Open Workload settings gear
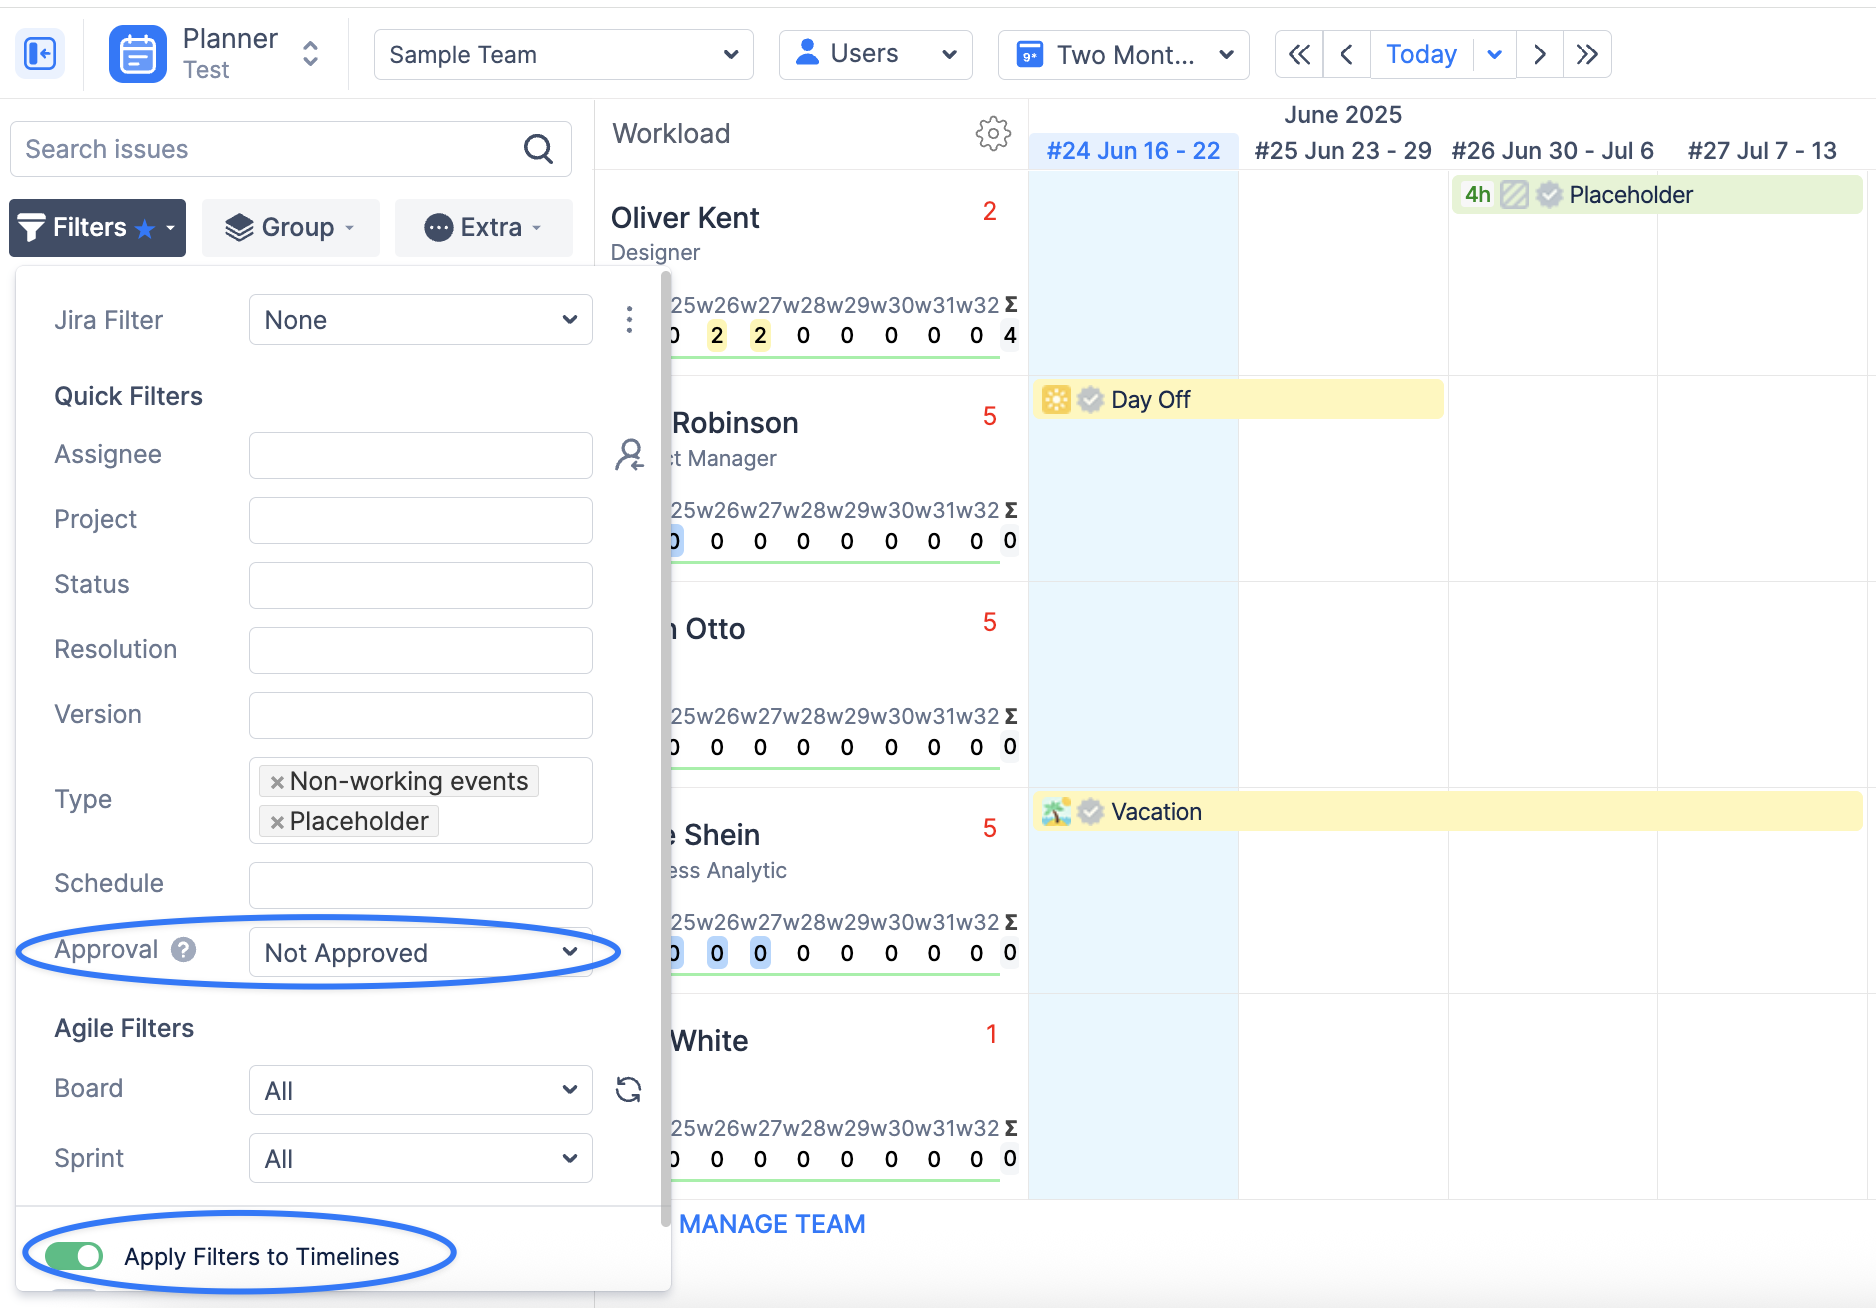Screen dimensions: 1876x1308 click(x=992, y=133)
